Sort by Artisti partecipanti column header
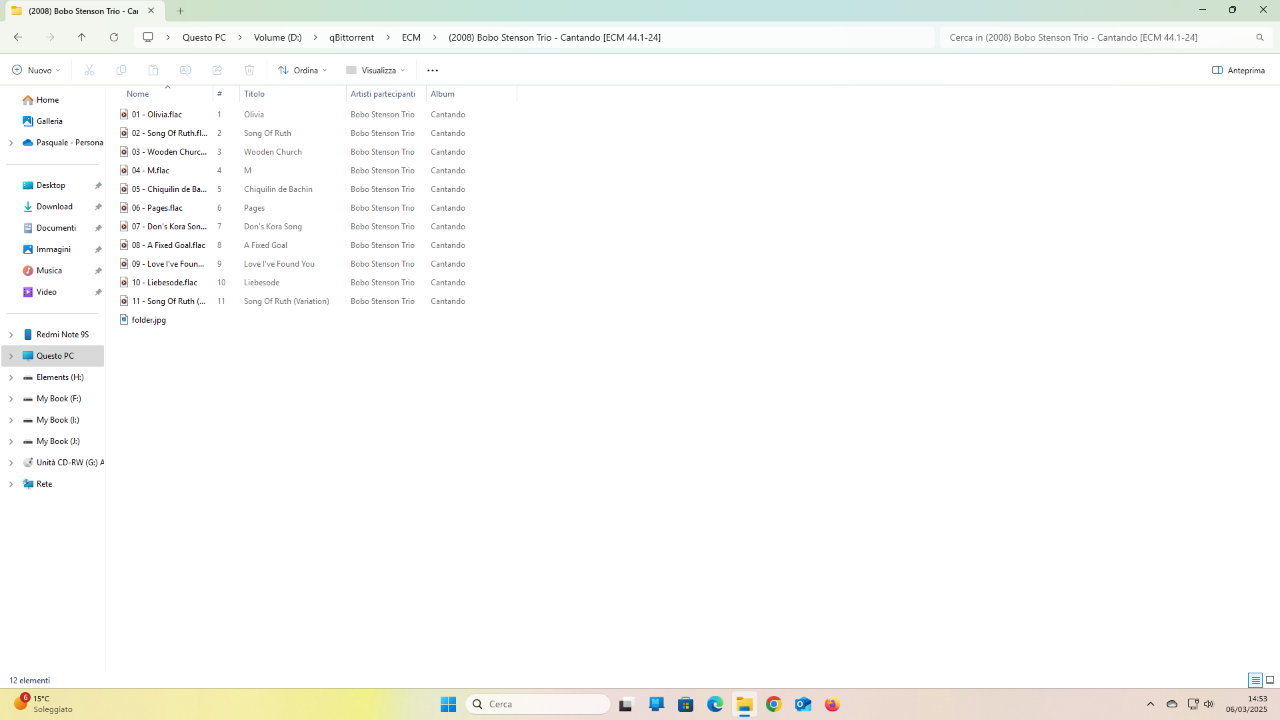The width and height of the screenshot is (1280, 720). coord(386,94)
